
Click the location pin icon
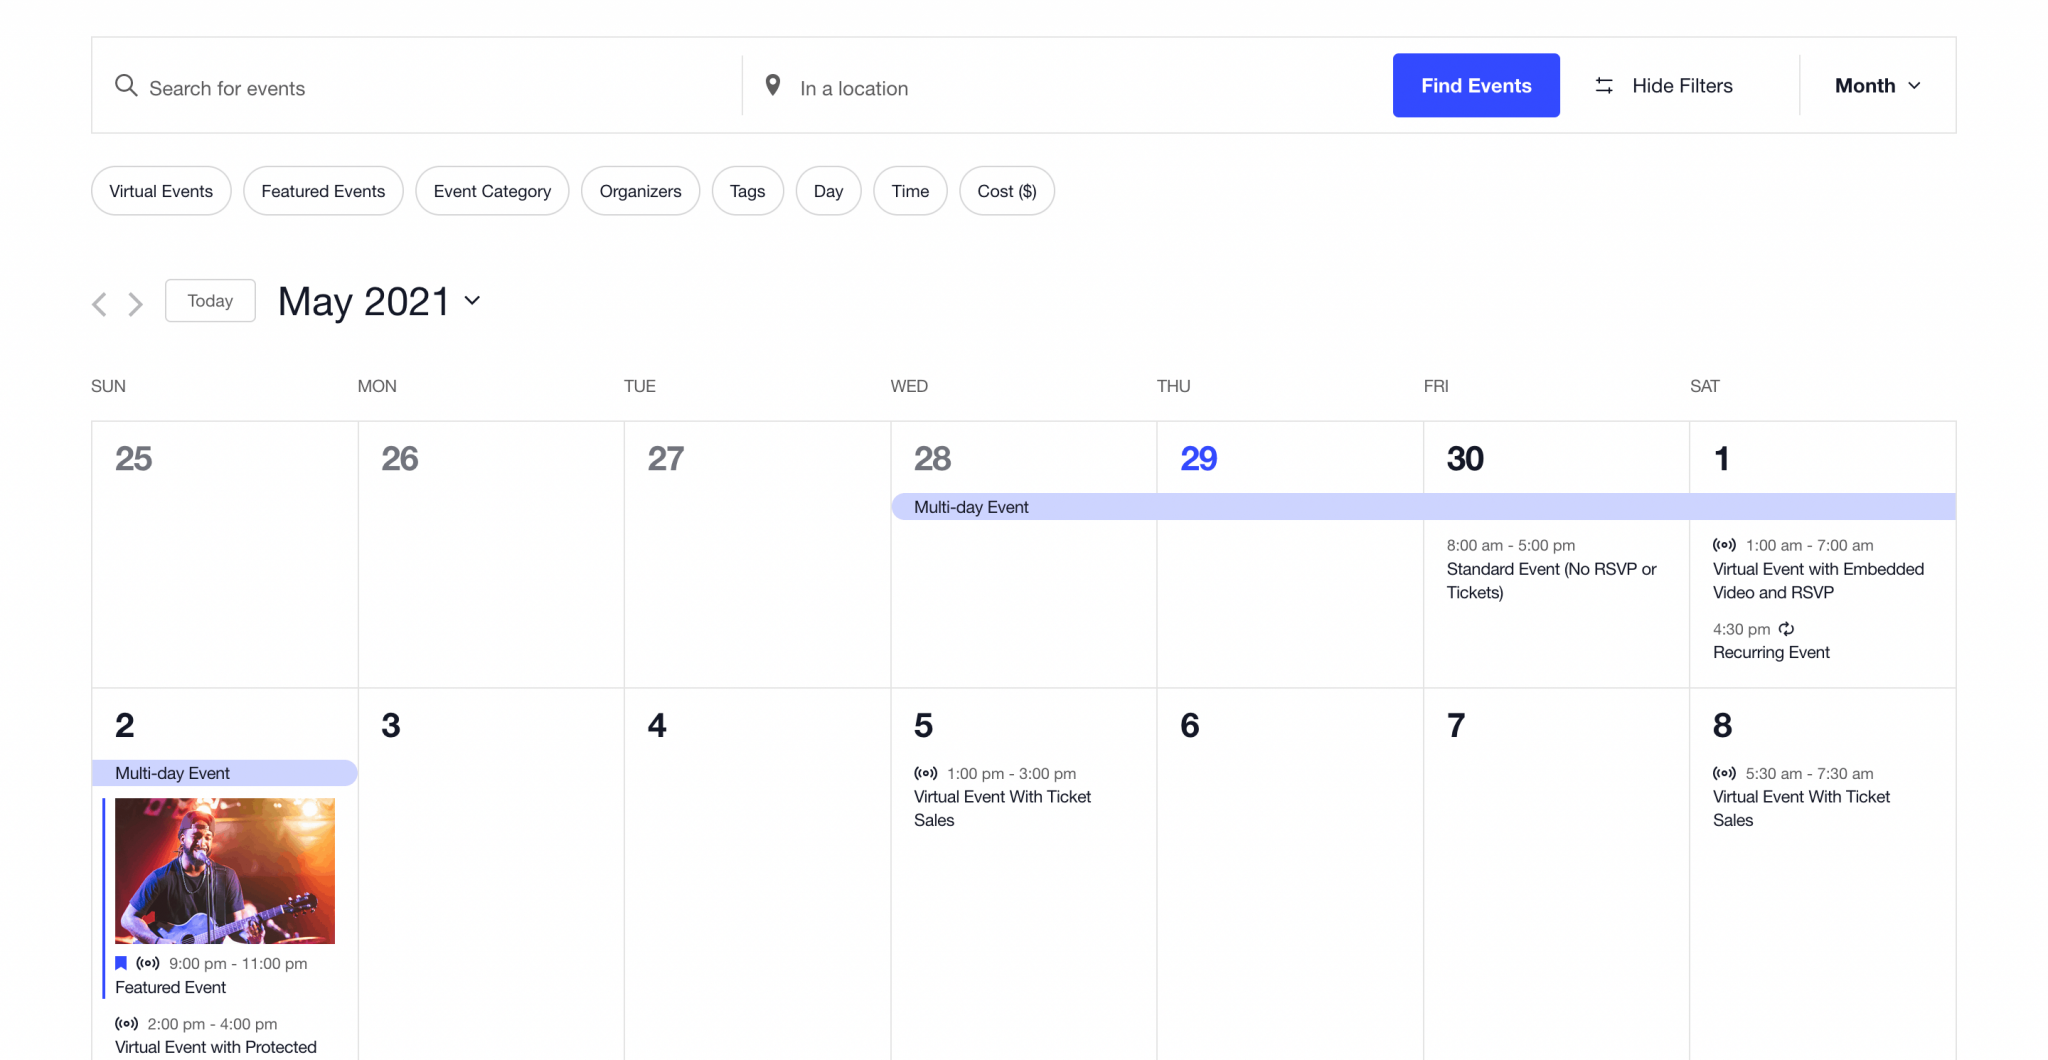[x=773, y=85]
